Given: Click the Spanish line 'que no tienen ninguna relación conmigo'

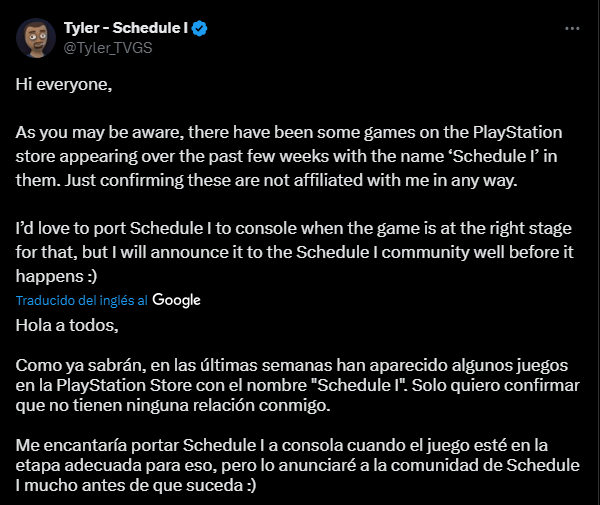Looking at the screenshot, I should (173, 406).
